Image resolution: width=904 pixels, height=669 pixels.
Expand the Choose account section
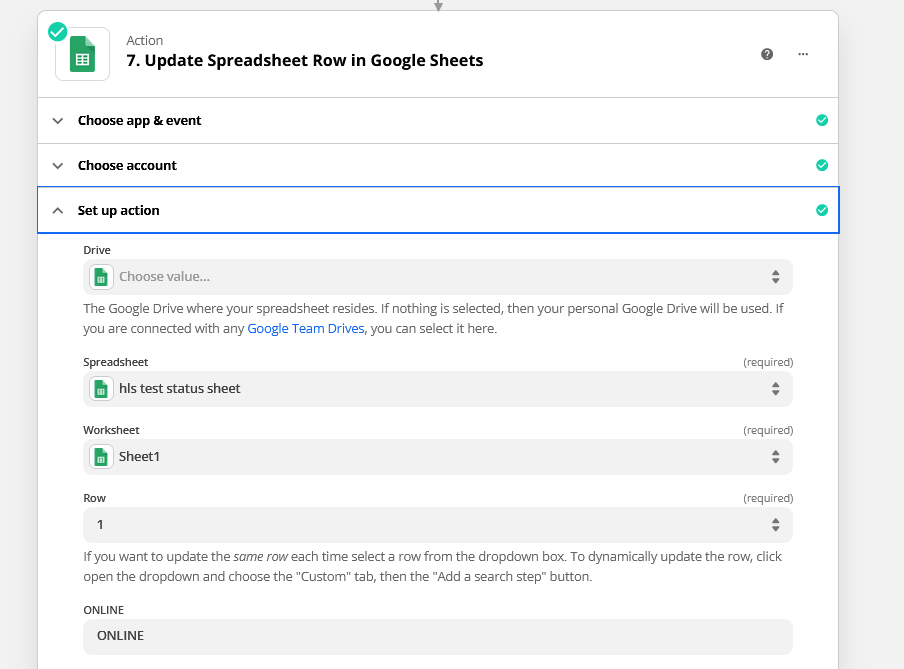(x=127, y=165)
